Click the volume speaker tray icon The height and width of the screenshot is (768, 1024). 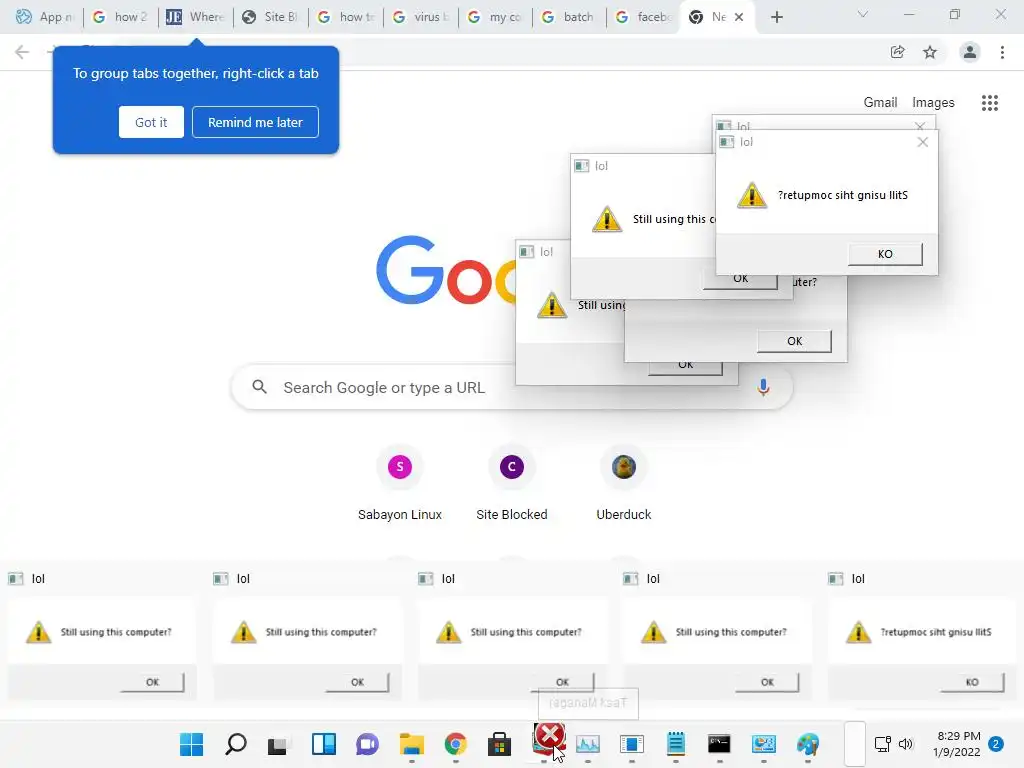pos(905,744)
